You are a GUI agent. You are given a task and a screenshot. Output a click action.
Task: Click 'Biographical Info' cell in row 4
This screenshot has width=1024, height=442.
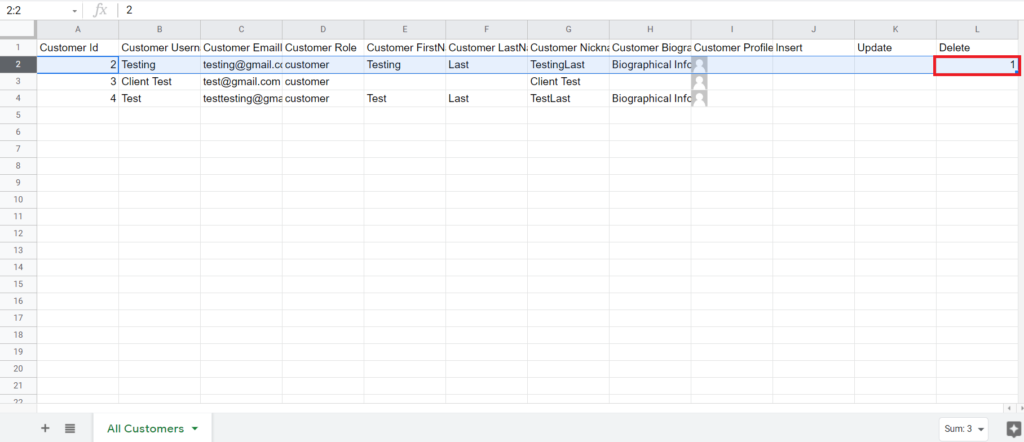[x=650, y=99]
